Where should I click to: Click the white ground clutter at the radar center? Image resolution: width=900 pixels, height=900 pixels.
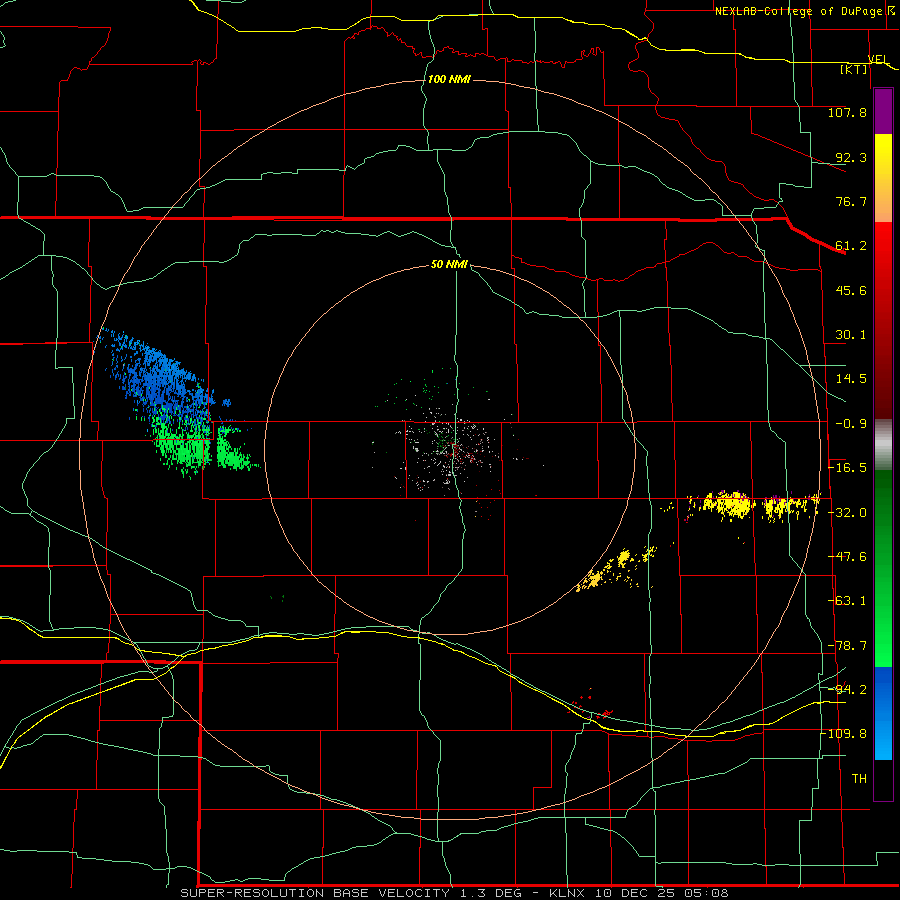[451, 451]
